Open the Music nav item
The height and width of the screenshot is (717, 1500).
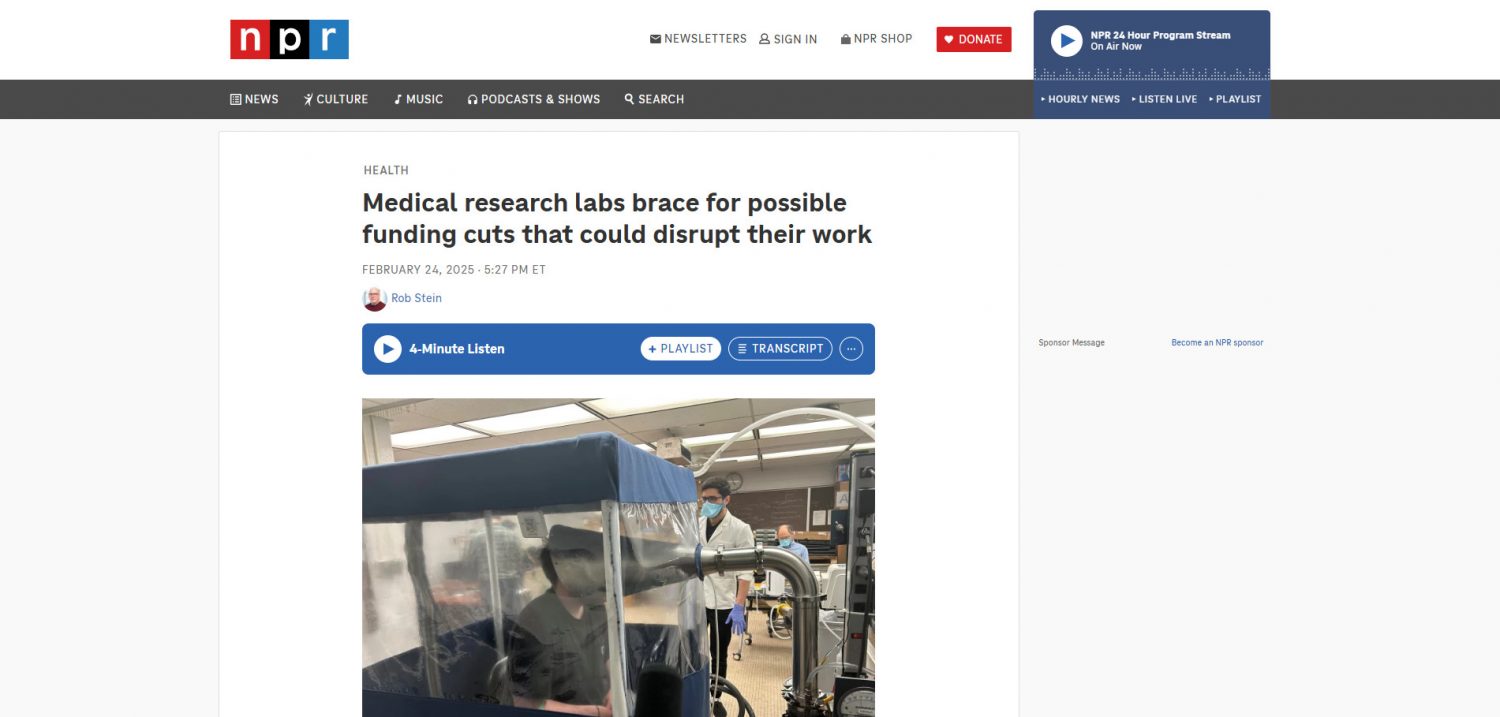(418, 99)
